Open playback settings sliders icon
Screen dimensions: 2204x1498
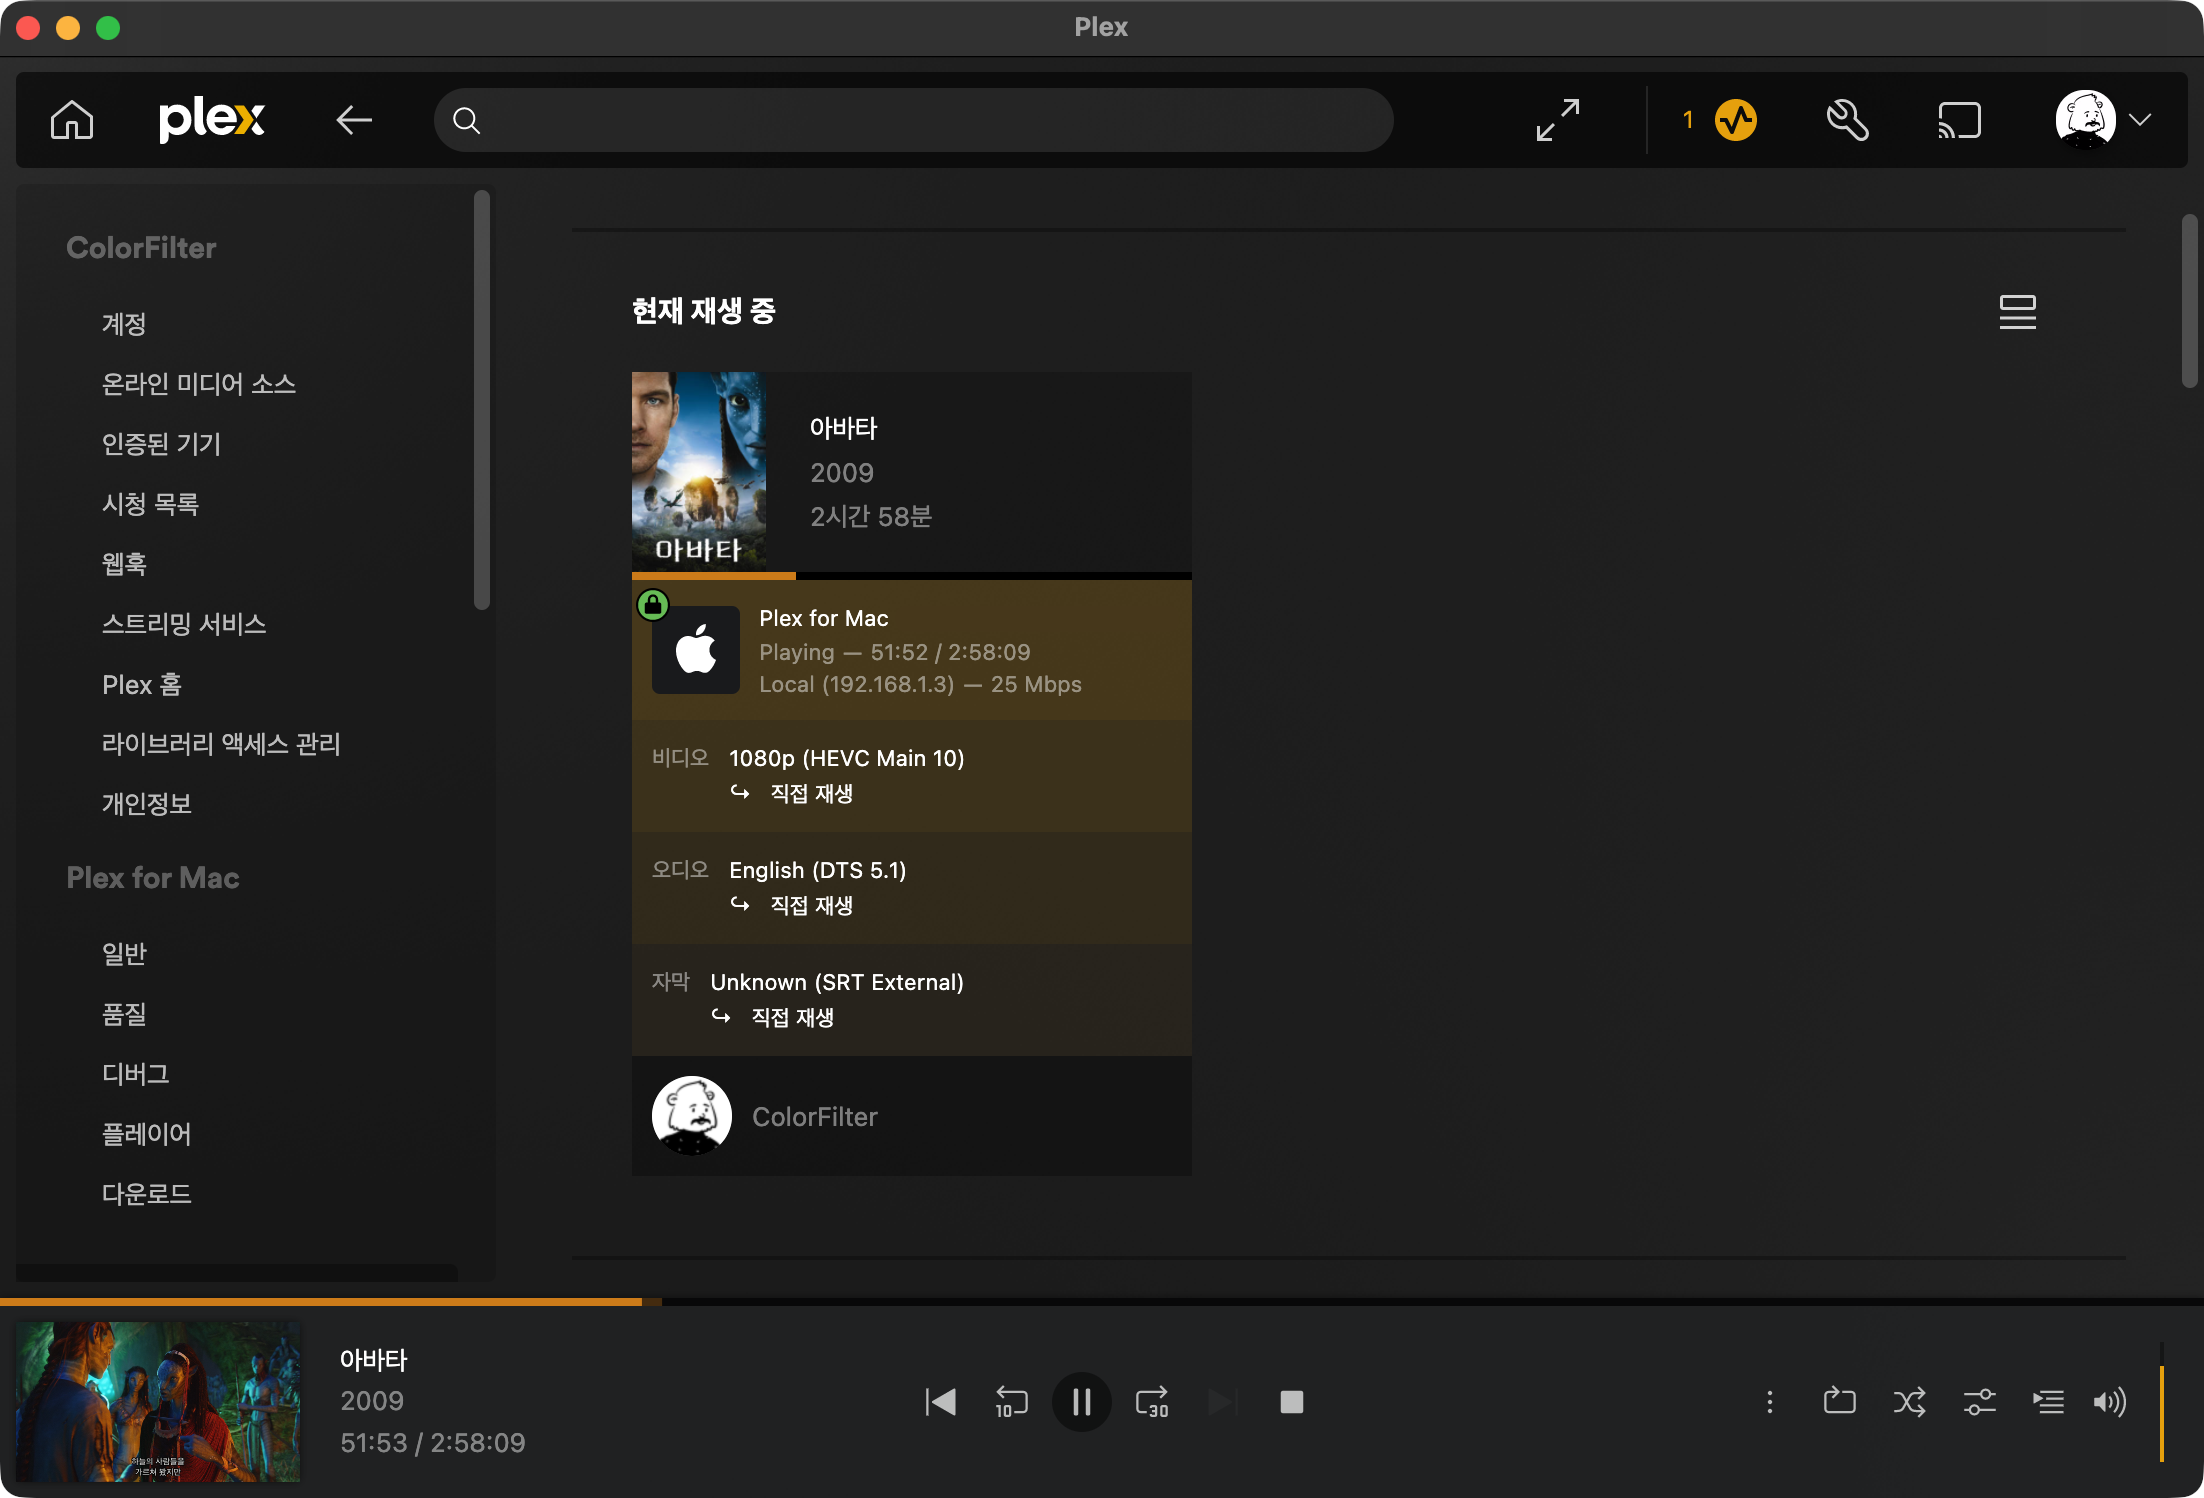[x=1979, y=1402]
